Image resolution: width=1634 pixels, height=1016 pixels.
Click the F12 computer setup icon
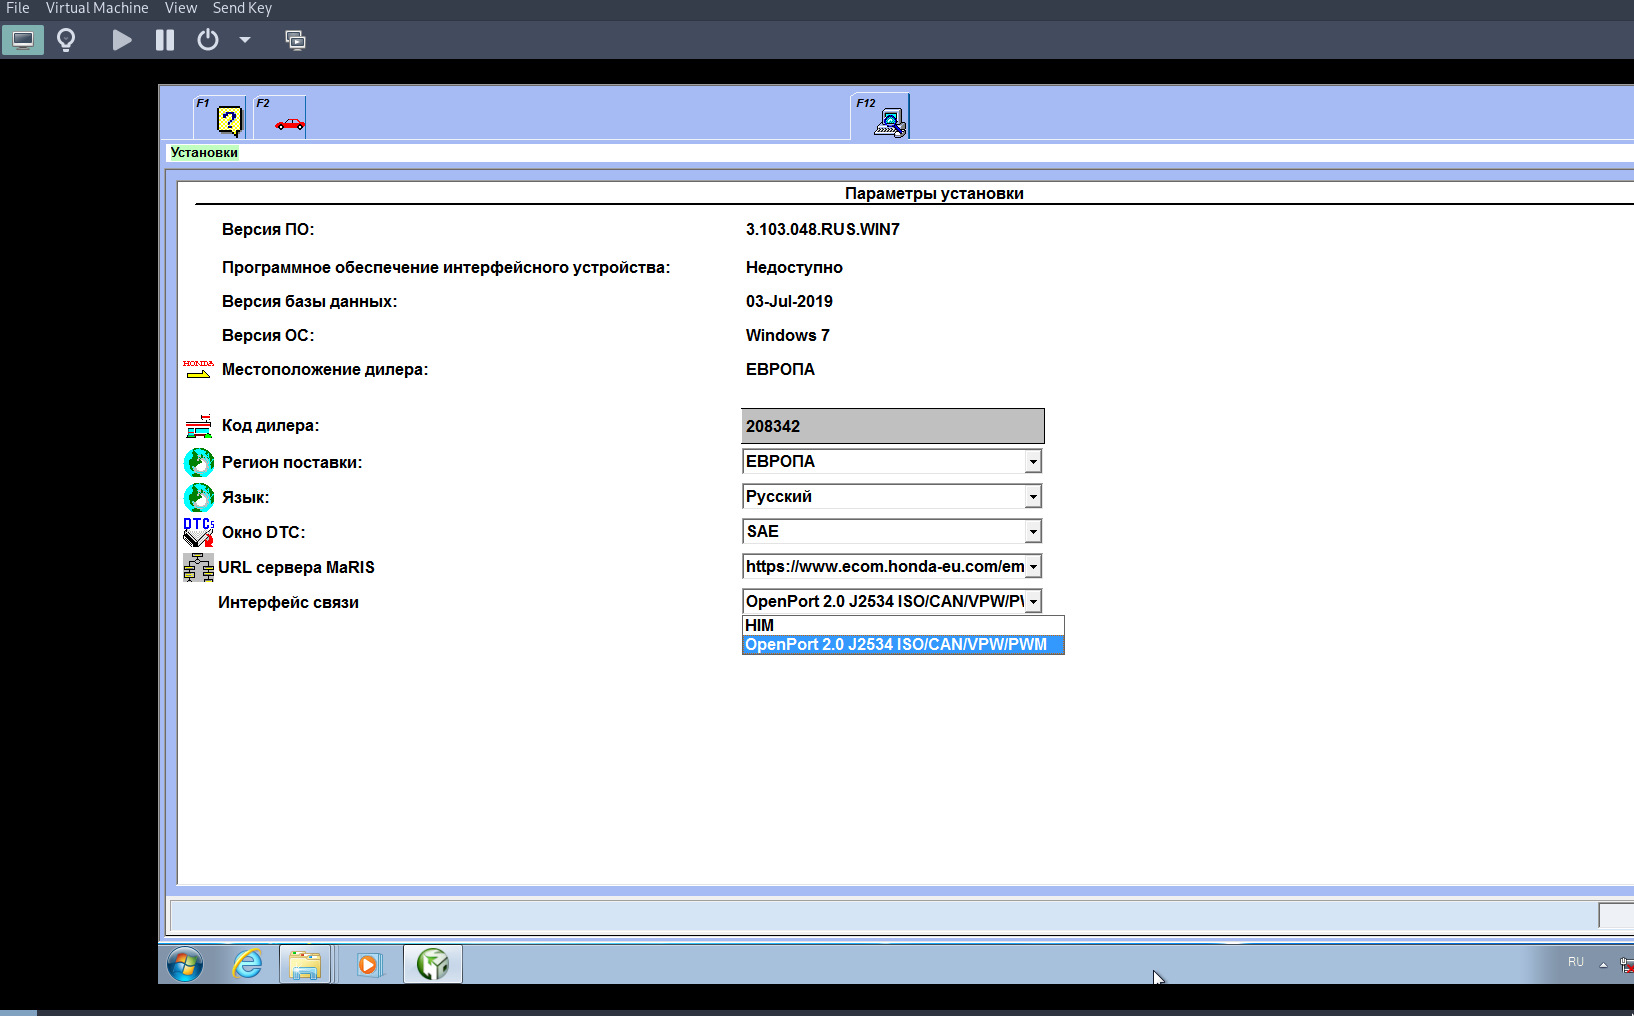pos(880,117)
